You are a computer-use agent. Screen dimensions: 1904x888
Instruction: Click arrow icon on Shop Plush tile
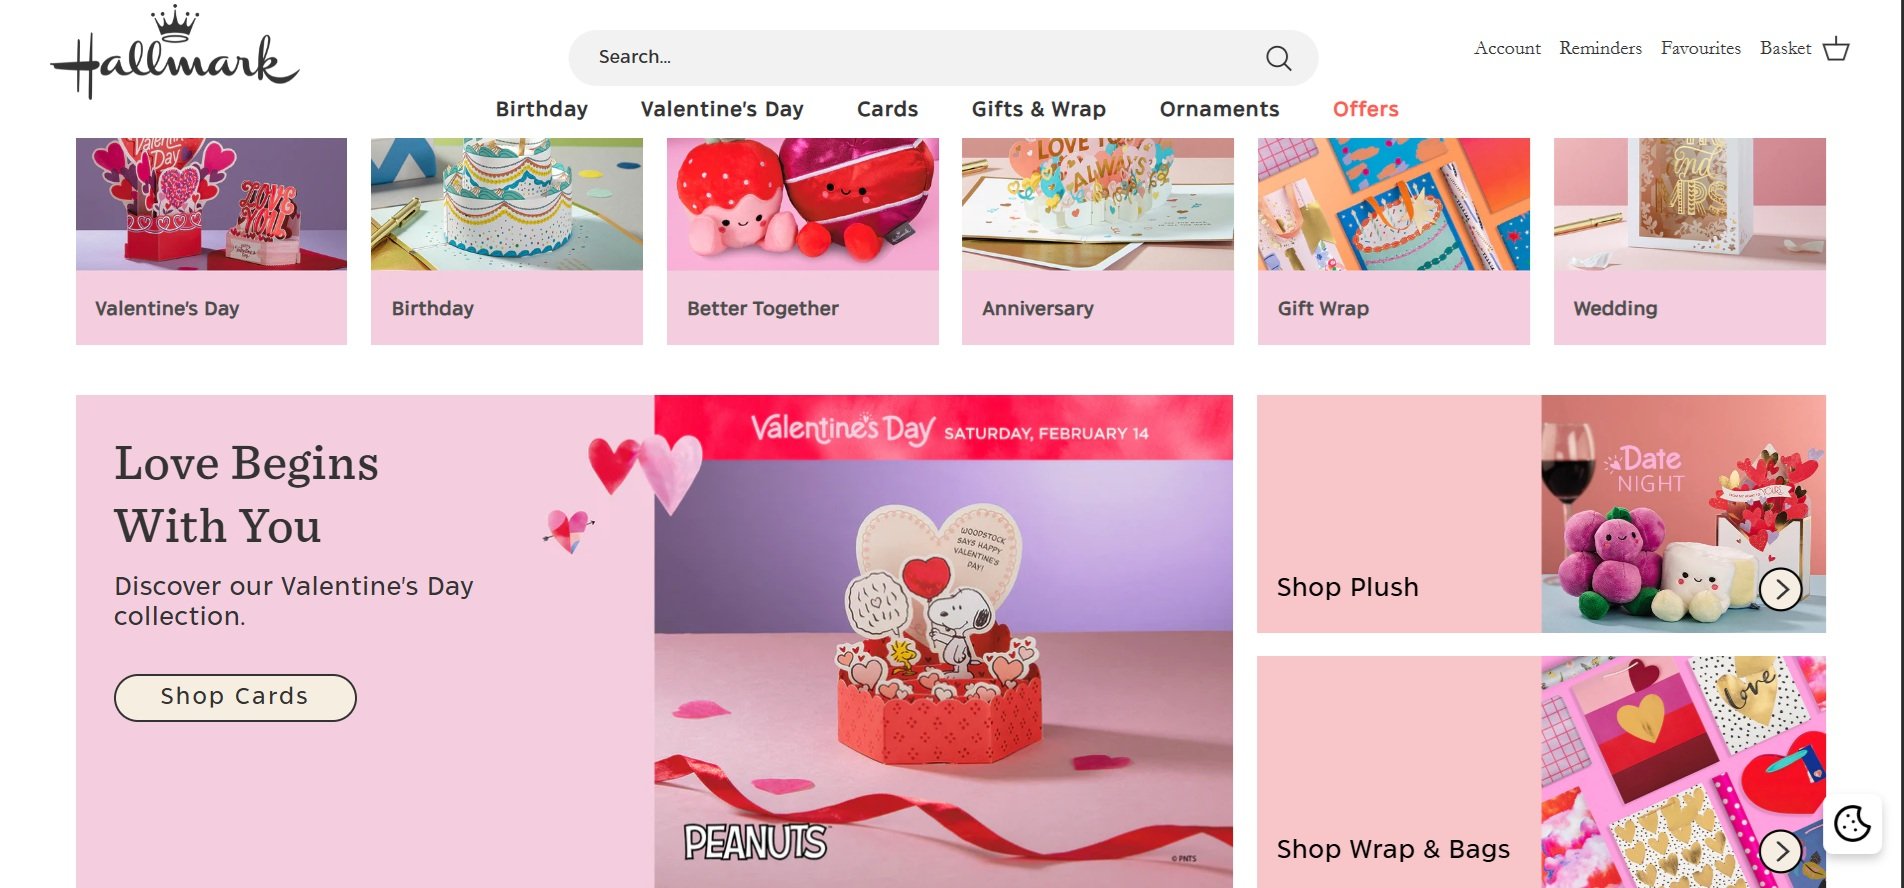pyautogui.click(x=1781, y=589)
